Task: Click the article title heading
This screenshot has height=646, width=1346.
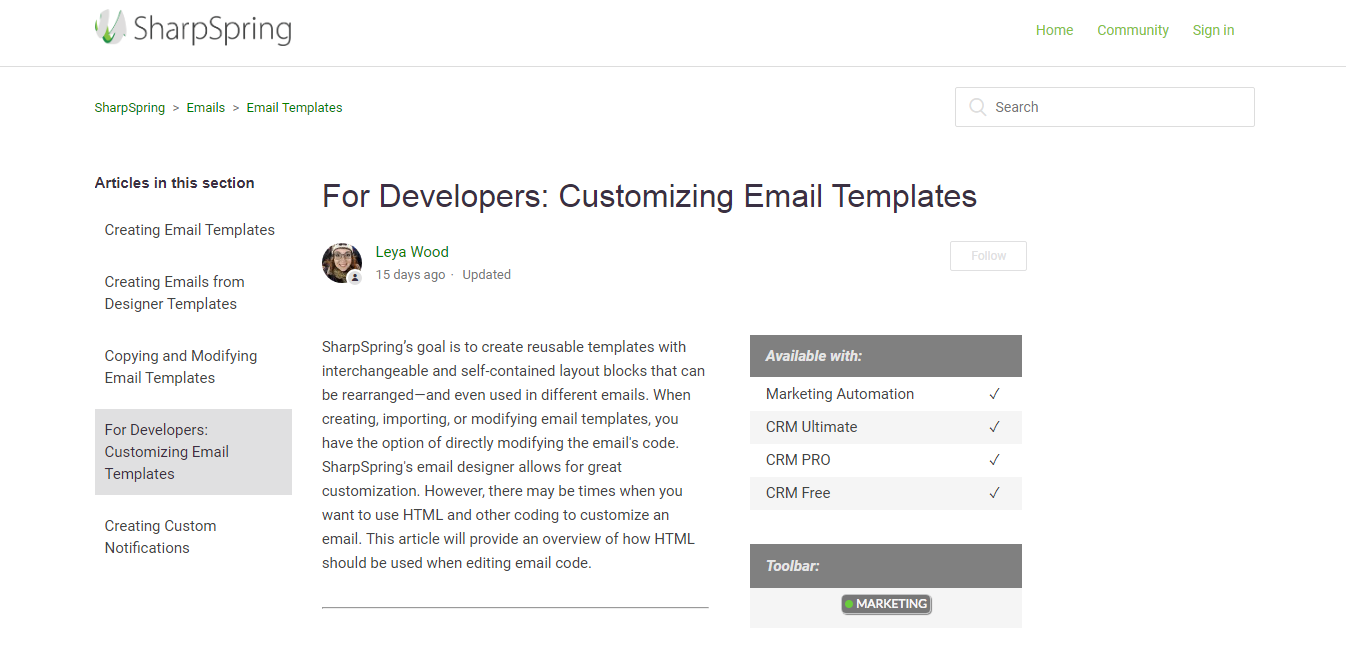Action: (649, 196)
